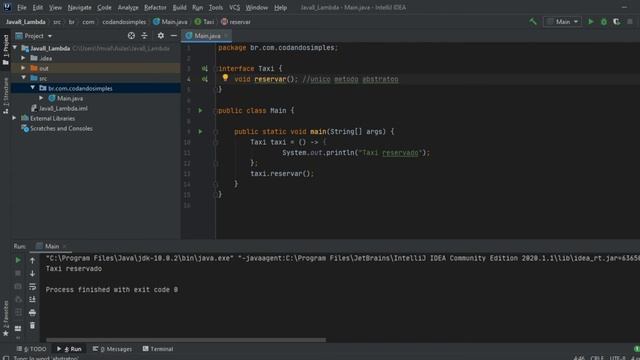Open the Main run configuration dropdown

click(562, 22)
